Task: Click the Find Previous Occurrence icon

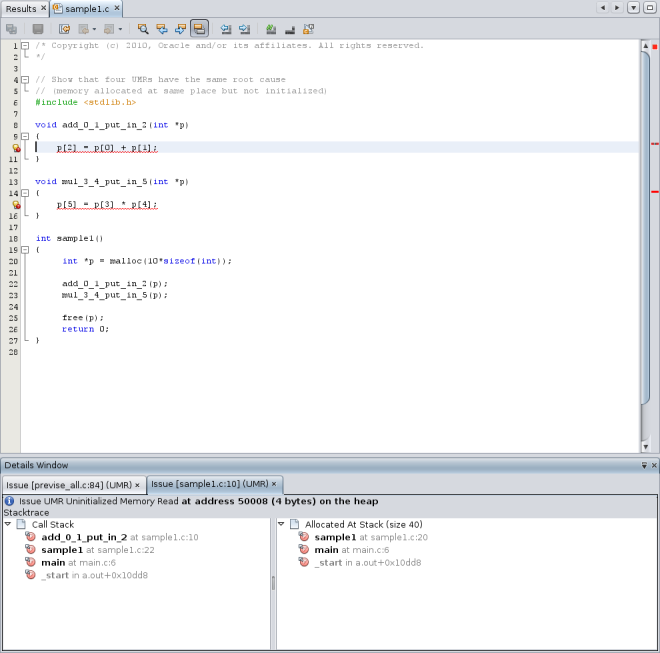Action: pyautogui.click(x=162, y=29)
